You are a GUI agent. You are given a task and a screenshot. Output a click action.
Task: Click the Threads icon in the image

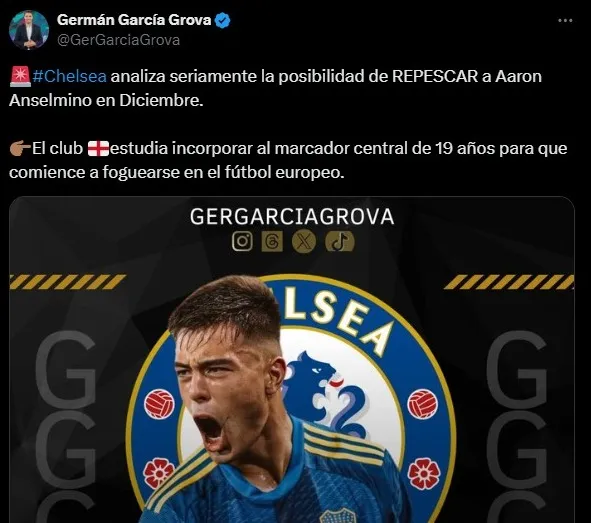coord(272,242)
